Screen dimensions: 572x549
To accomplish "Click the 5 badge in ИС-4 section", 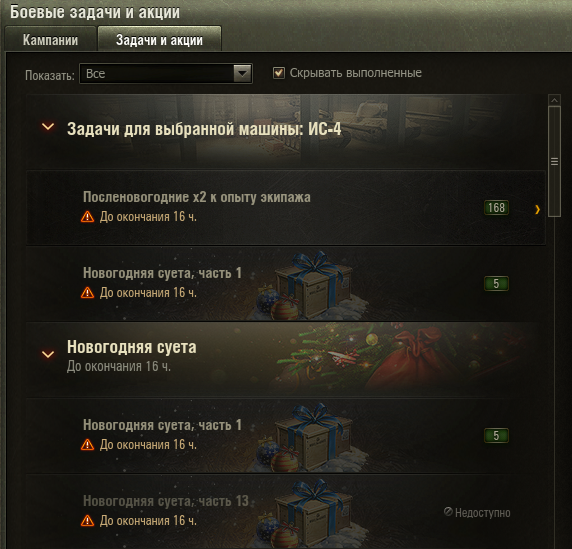I will click(496, 283).
